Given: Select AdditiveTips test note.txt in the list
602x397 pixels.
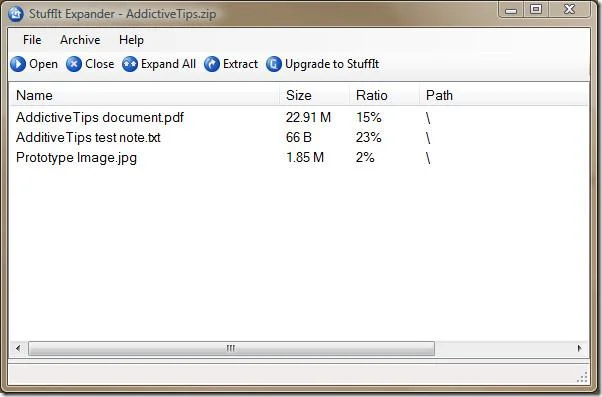Looking at the screenshot, I should pyautogui.click(x=88, y=137).
